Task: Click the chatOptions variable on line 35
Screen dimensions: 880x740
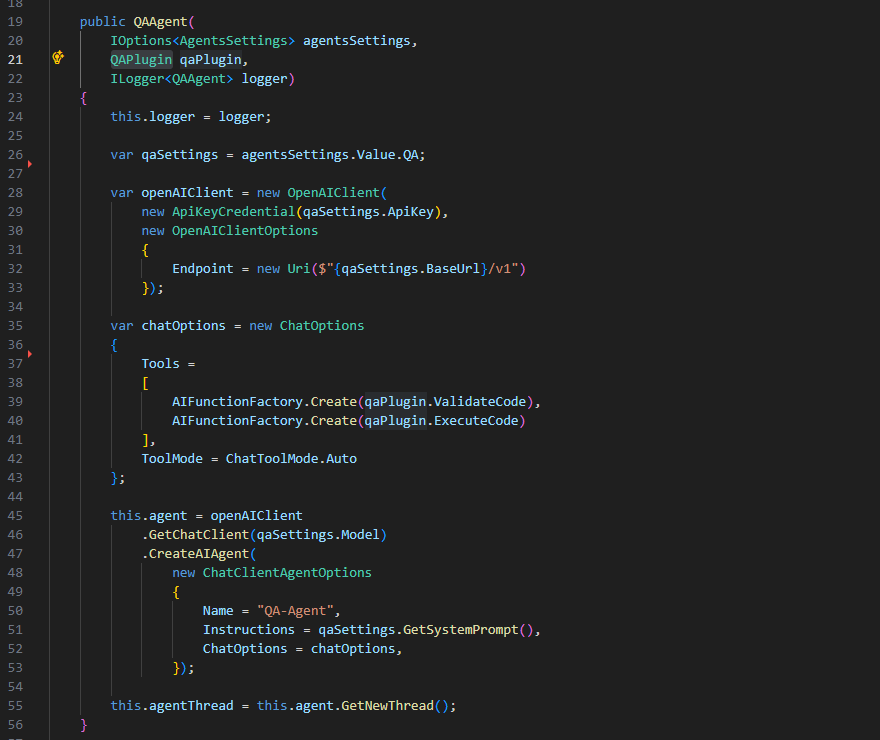Action: click(x=184, y=326)
